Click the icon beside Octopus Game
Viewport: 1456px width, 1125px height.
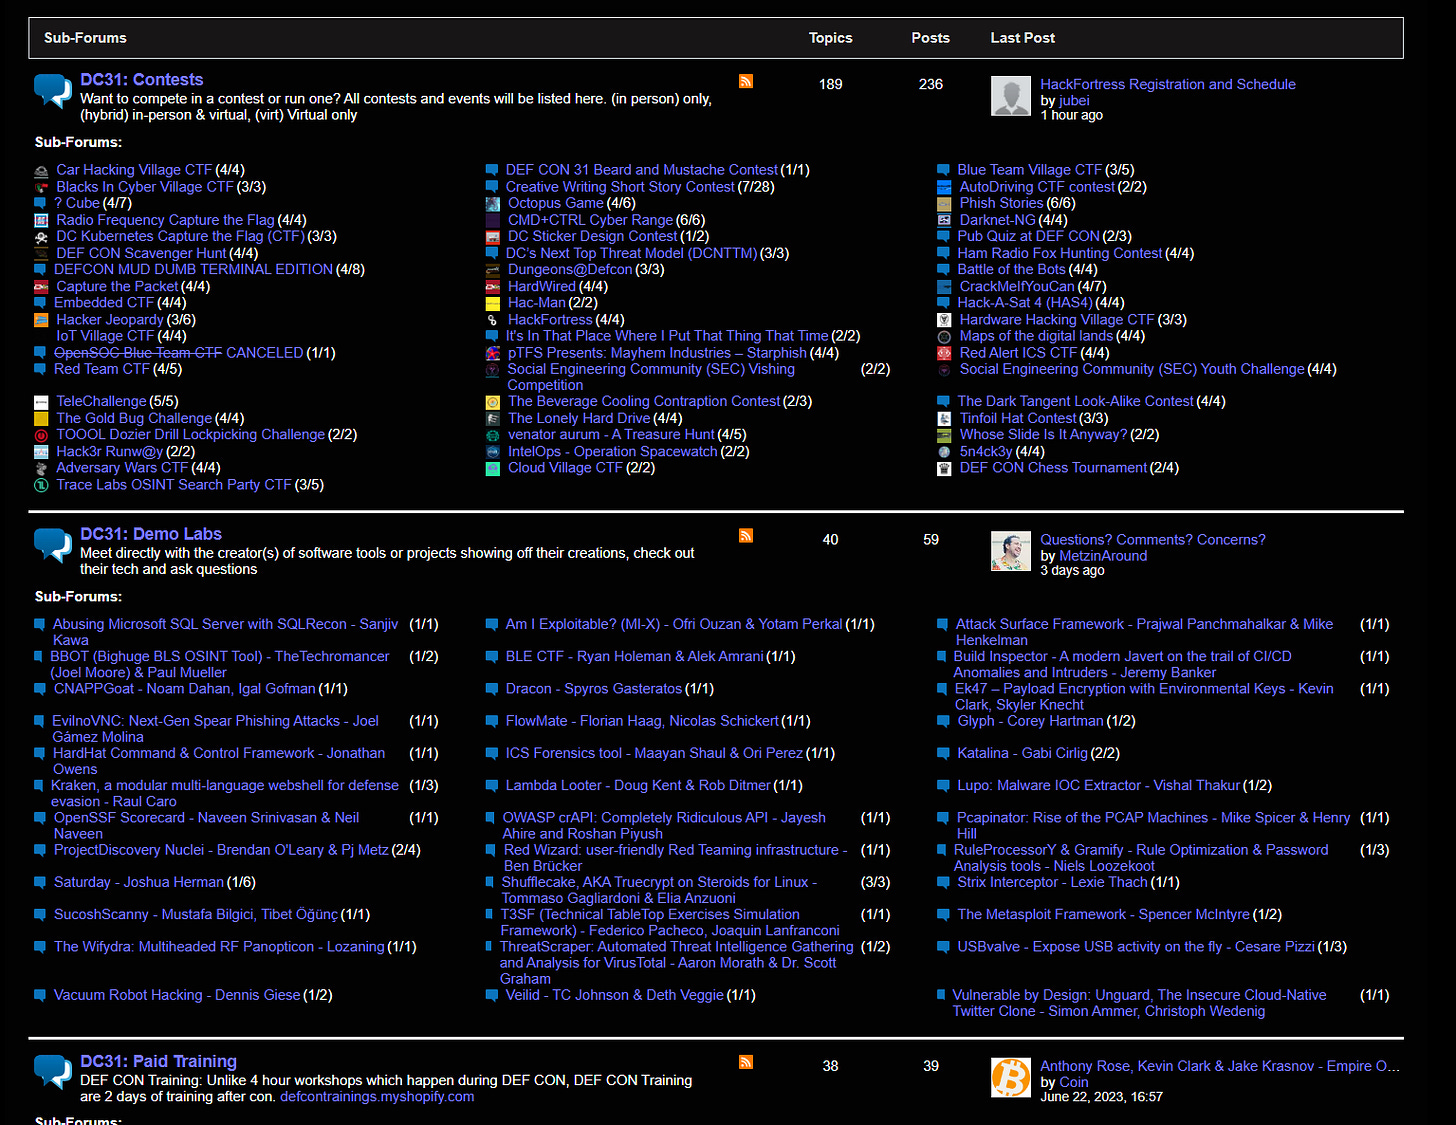(x=492, y=204)
